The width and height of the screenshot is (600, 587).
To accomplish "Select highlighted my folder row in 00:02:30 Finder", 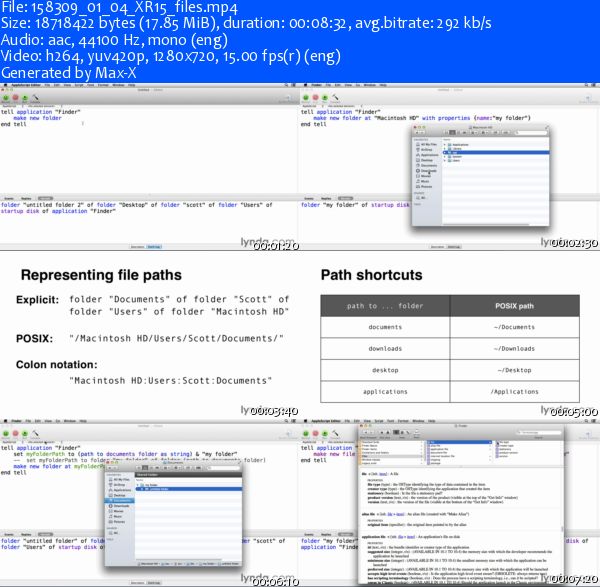I will click(496, 153).
